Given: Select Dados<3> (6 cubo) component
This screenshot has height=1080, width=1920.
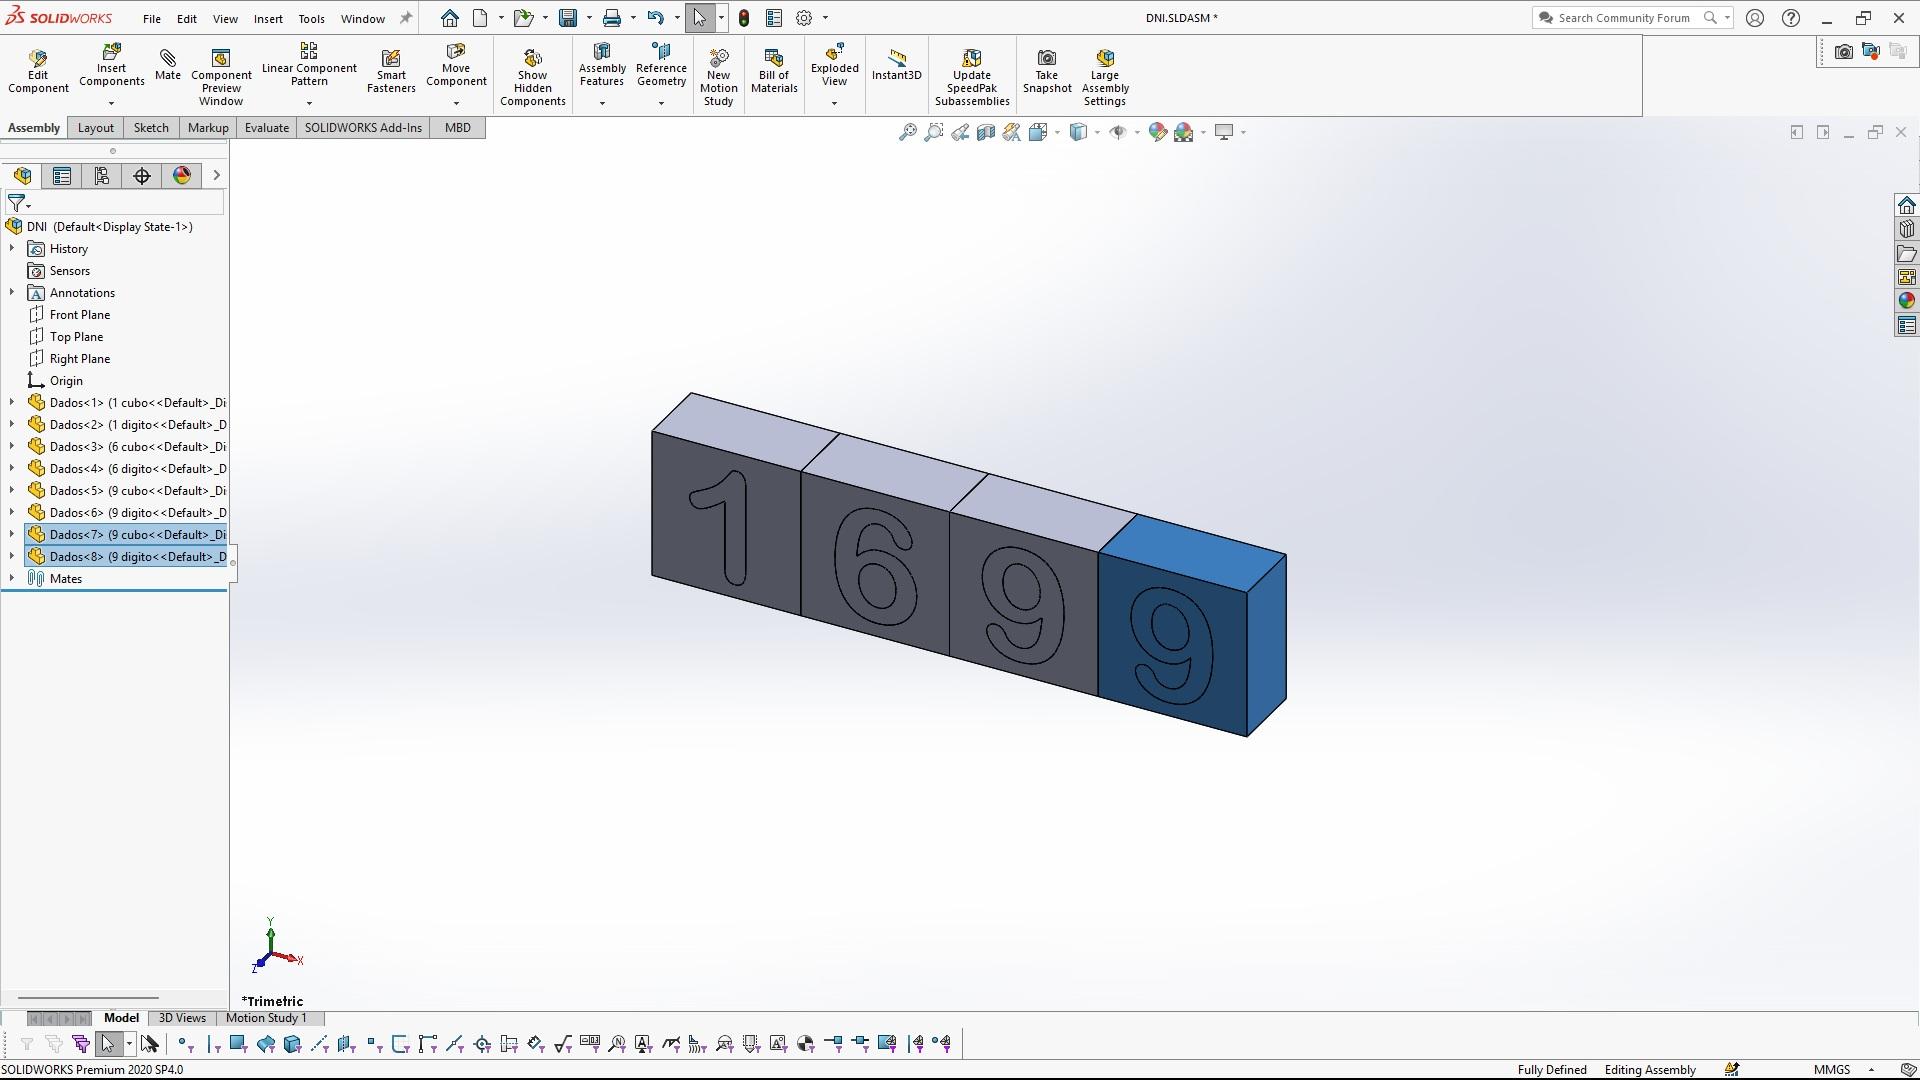Looking at the screenshot, I should tap(127, 447).
